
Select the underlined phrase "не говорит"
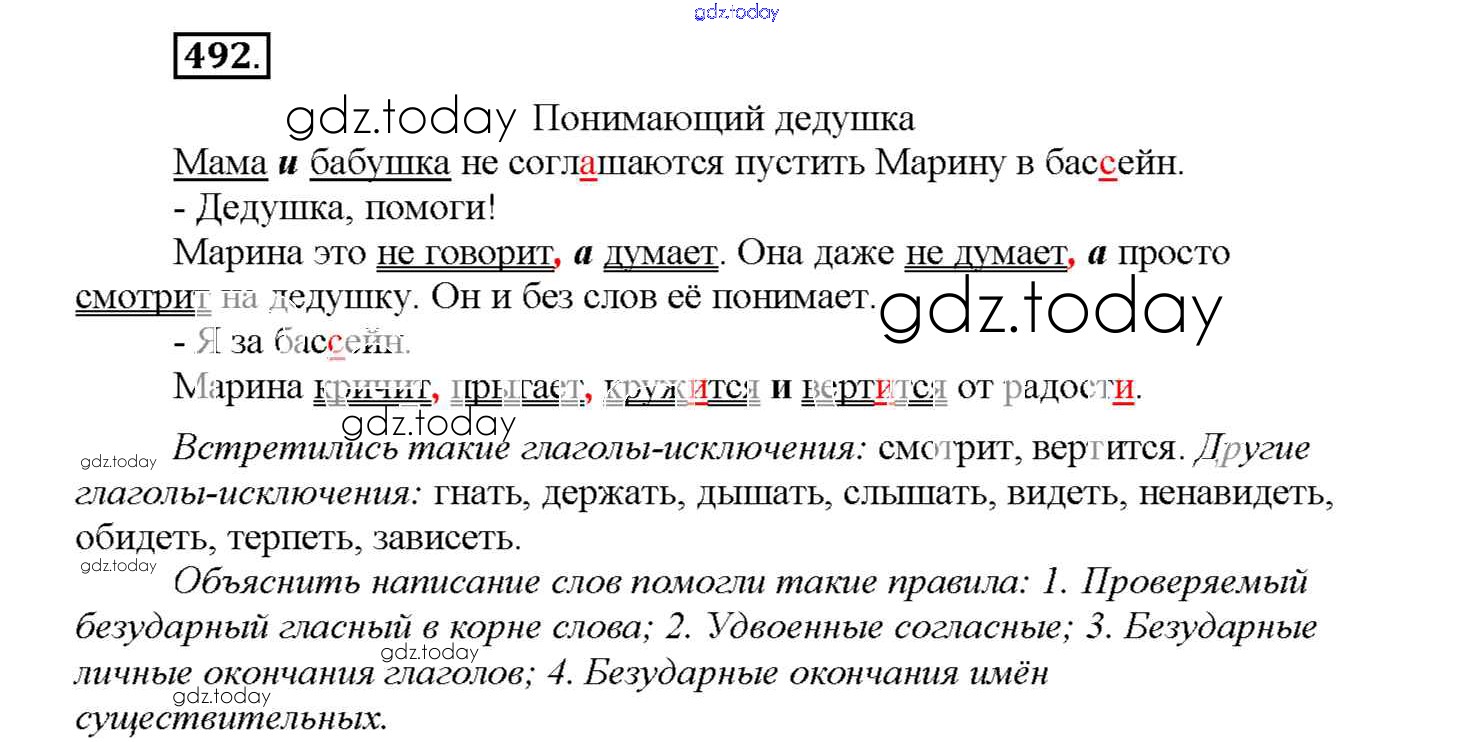click(464, 253)
